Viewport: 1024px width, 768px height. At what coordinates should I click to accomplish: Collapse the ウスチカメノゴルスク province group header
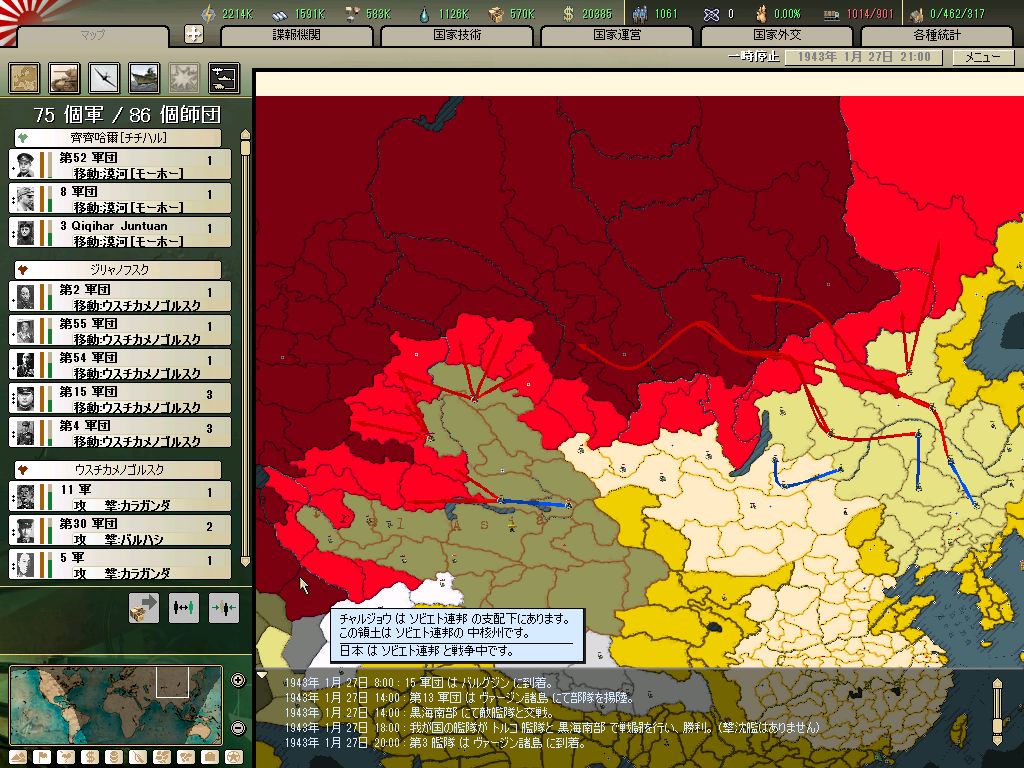(118, 470)
